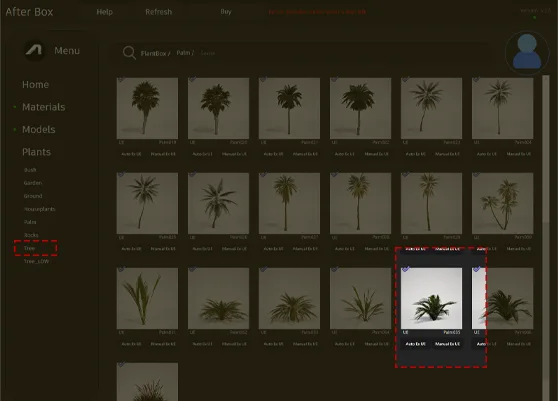
Task: Click Buy in the top bar
Action: click(226, 11)
